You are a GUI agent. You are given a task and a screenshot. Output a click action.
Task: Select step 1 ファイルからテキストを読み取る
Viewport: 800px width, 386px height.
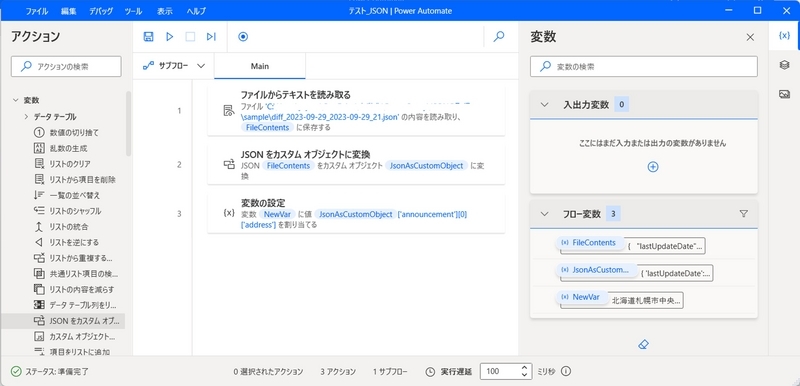click(x=356, y=111)
